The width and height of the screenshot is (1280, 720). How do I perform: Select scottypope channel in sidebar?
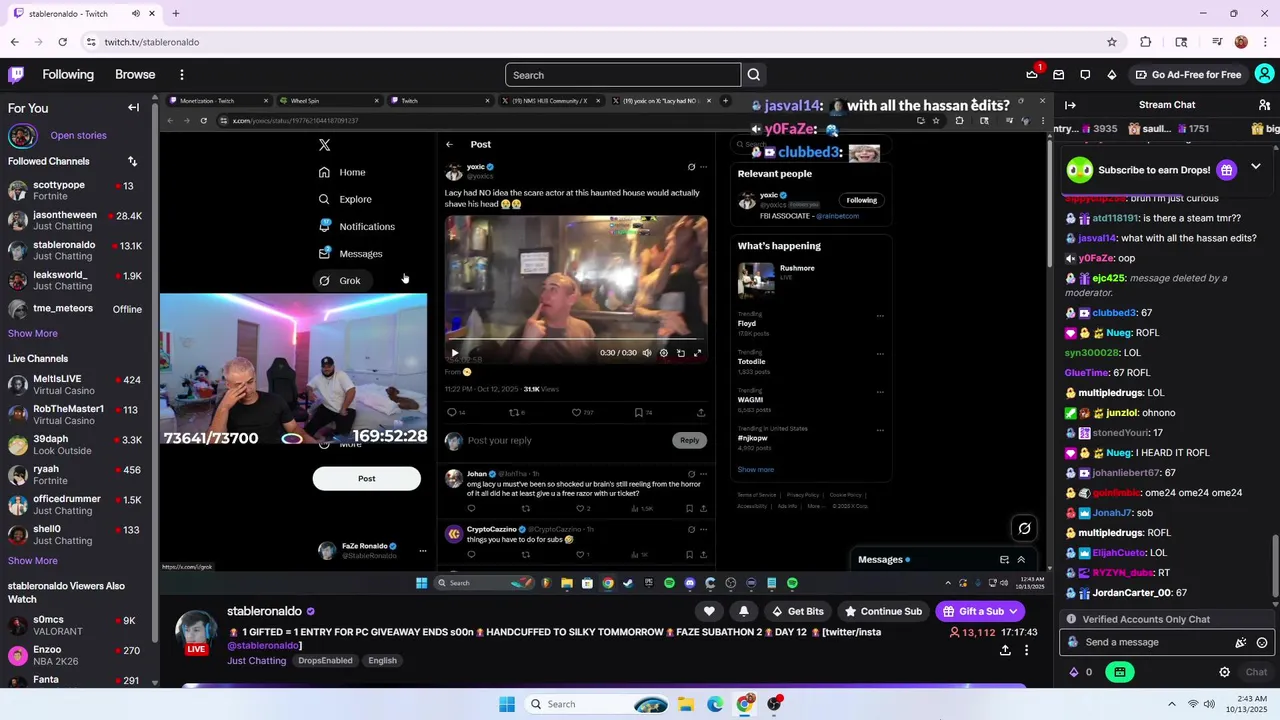tap(76, 191)
